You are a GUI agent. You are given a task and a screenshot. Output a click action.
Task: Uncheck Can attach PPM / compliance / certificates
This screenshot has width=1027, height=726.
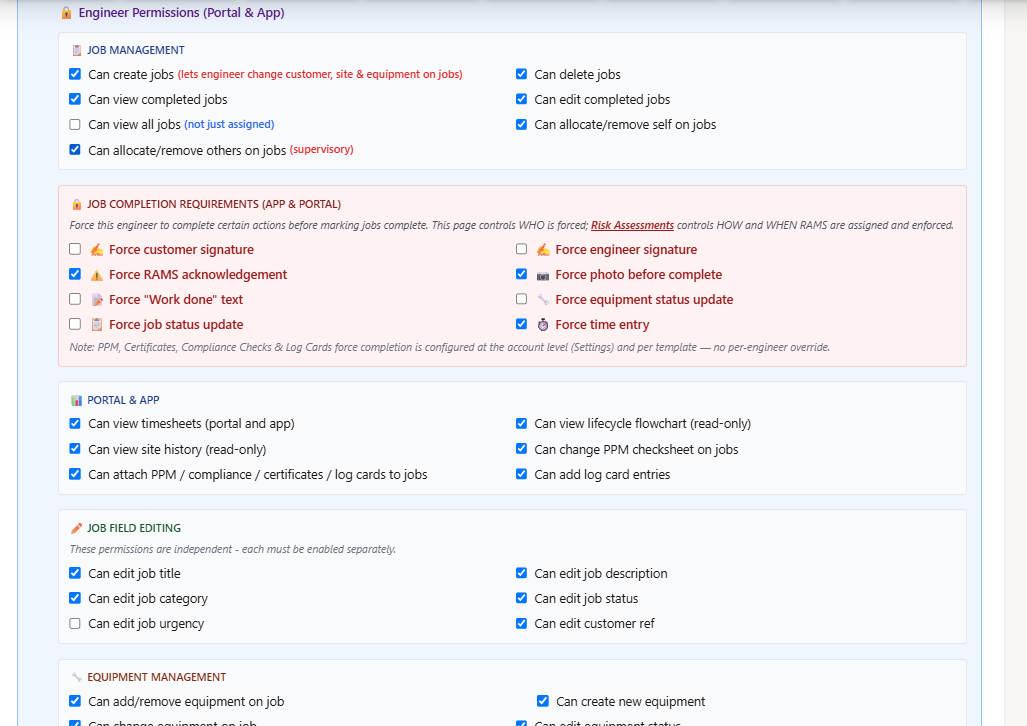(75, 474)
